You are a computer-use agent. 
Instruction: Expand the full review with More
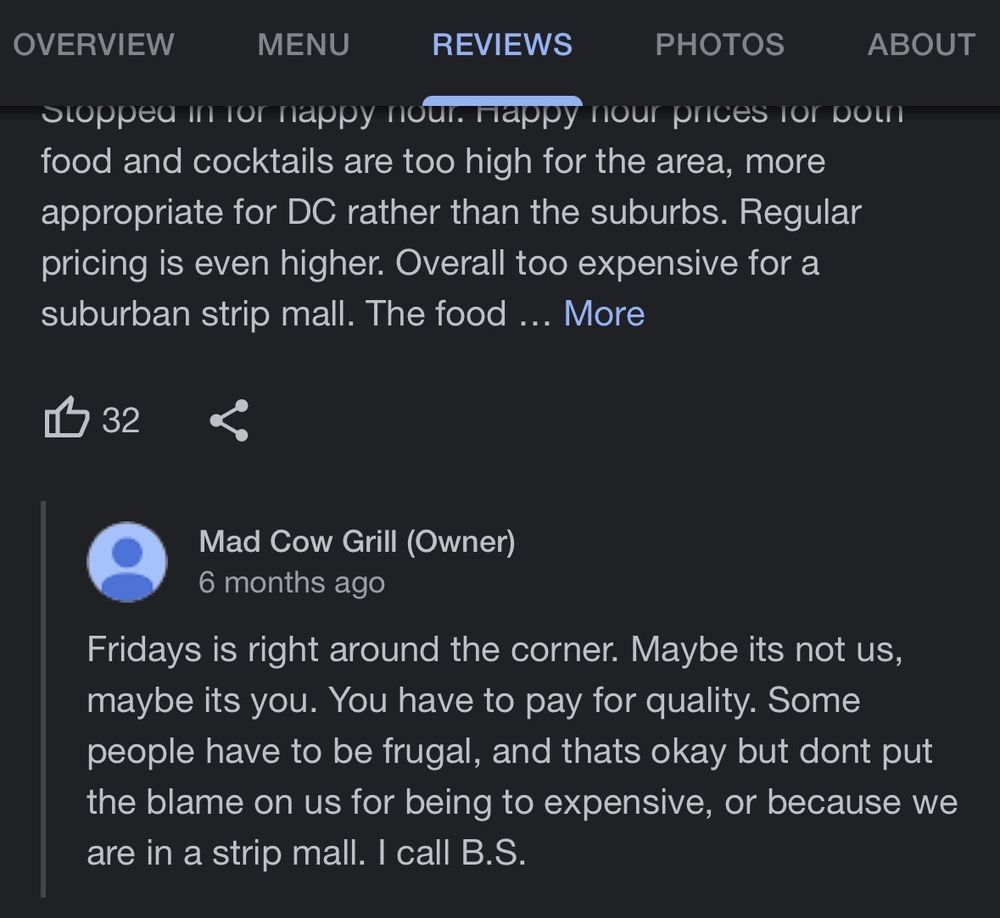coord(604,314)
